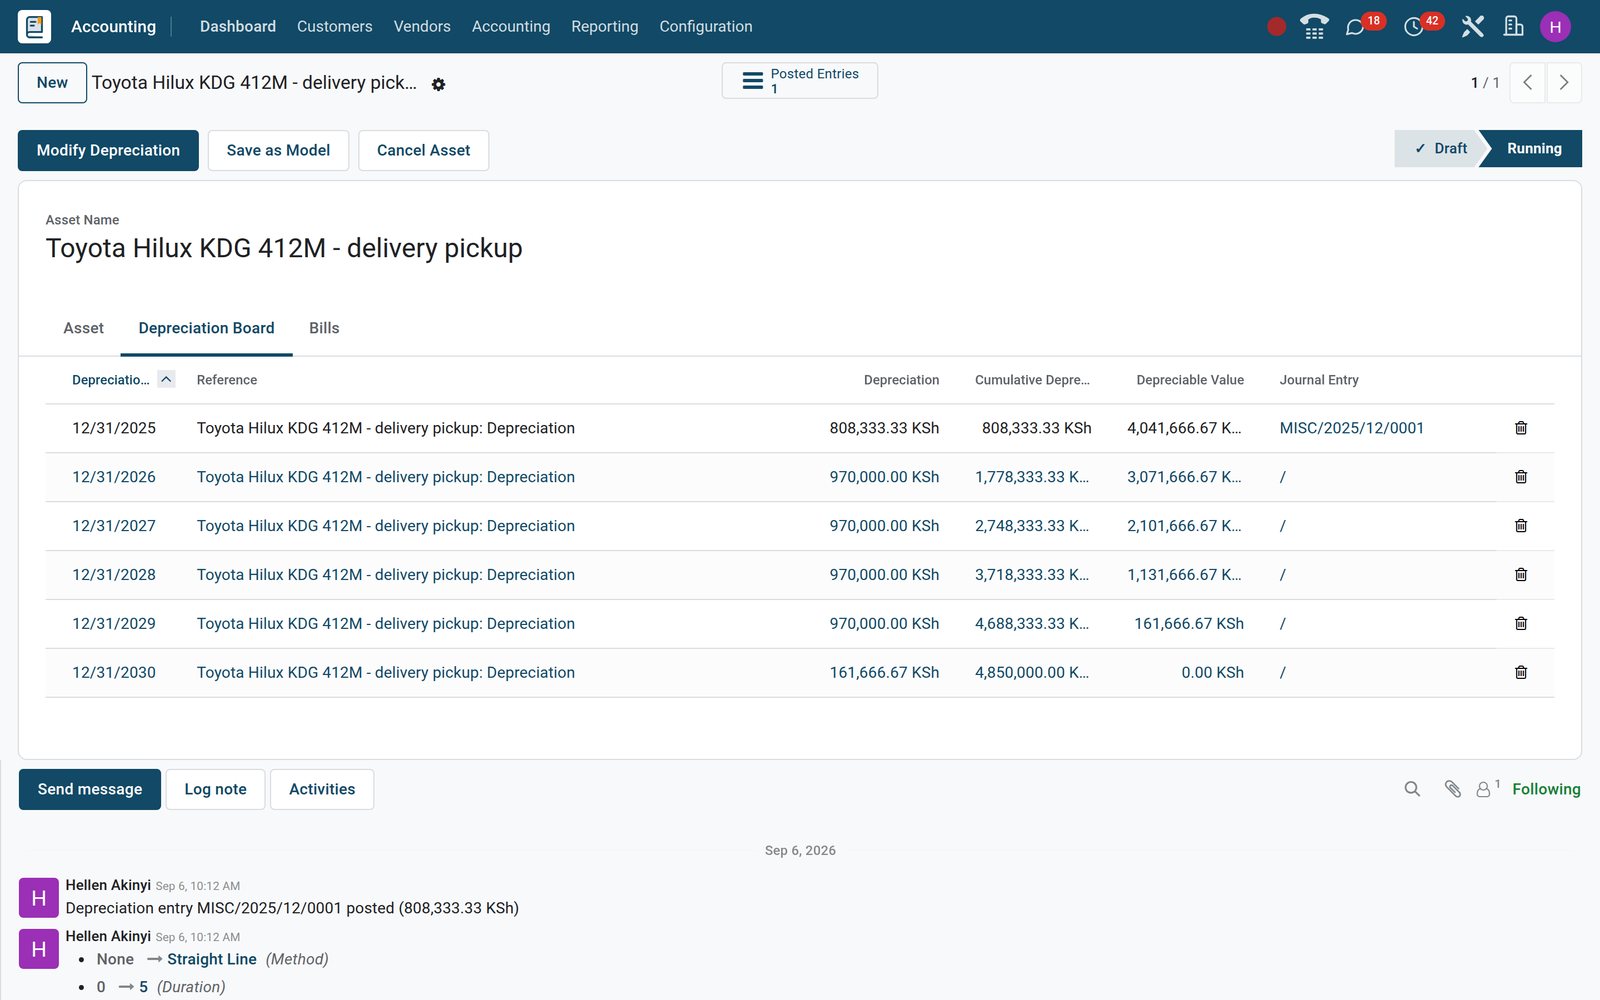Go to previous record arrow
Image resolution: width=1600 pixels, height=1000 pixels.
[x=1527, y=83]
